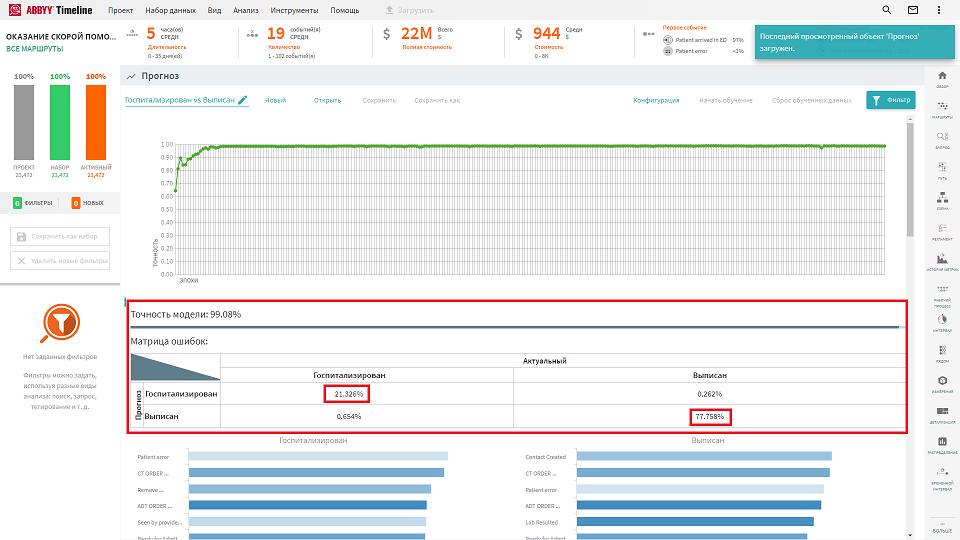Click the Contact Created bar label
This screenshot has width=960, height=540.
tap(545, 457)
